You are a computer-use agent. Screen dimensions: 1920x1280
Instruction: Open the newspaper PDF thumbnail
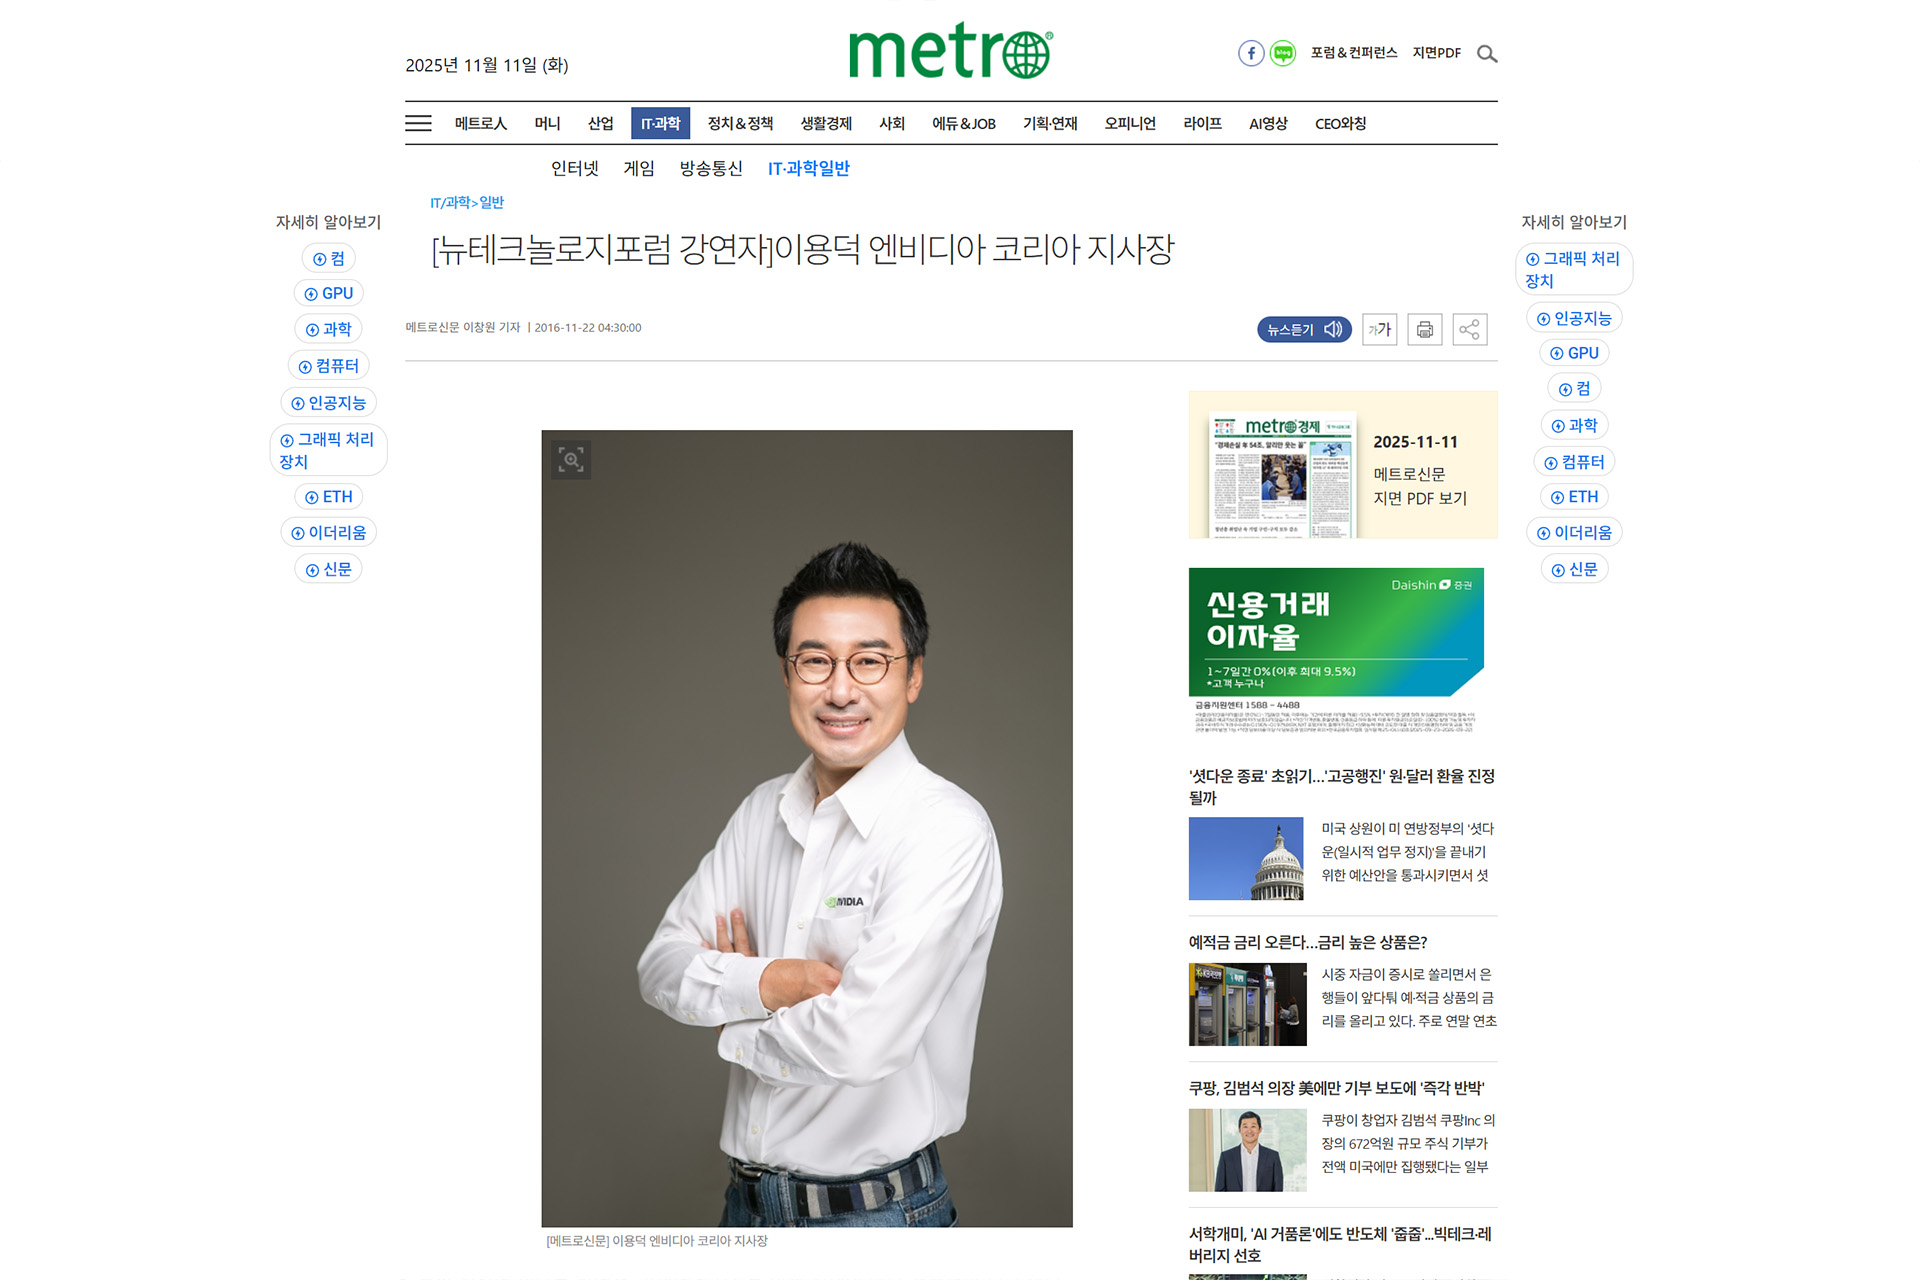point(1282,472)
